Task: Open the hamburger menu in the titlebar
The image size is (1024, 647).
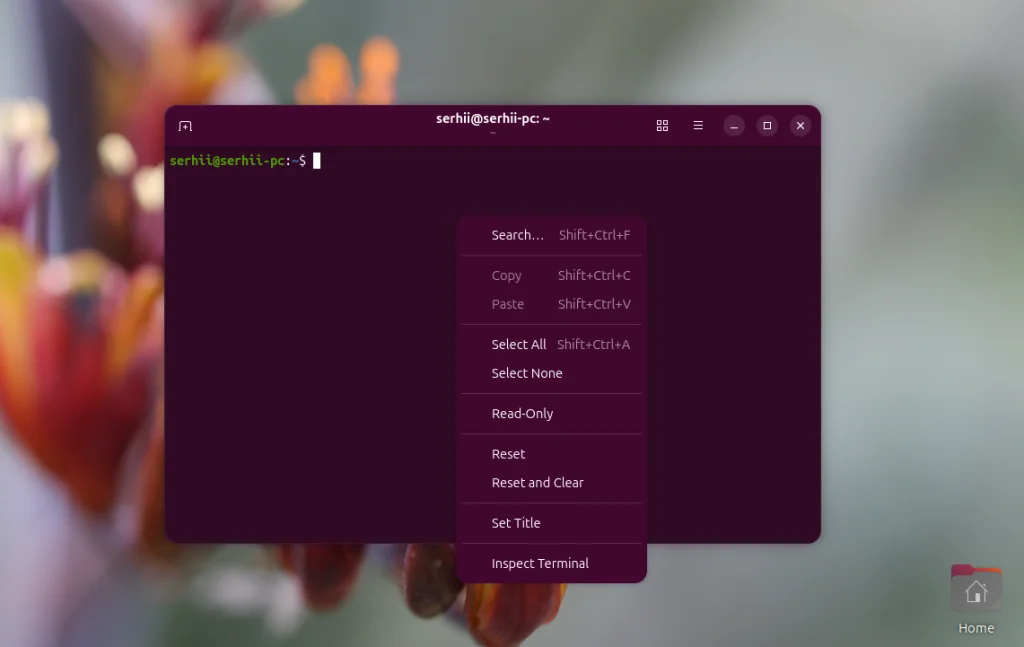Action: tap(698, 125)
